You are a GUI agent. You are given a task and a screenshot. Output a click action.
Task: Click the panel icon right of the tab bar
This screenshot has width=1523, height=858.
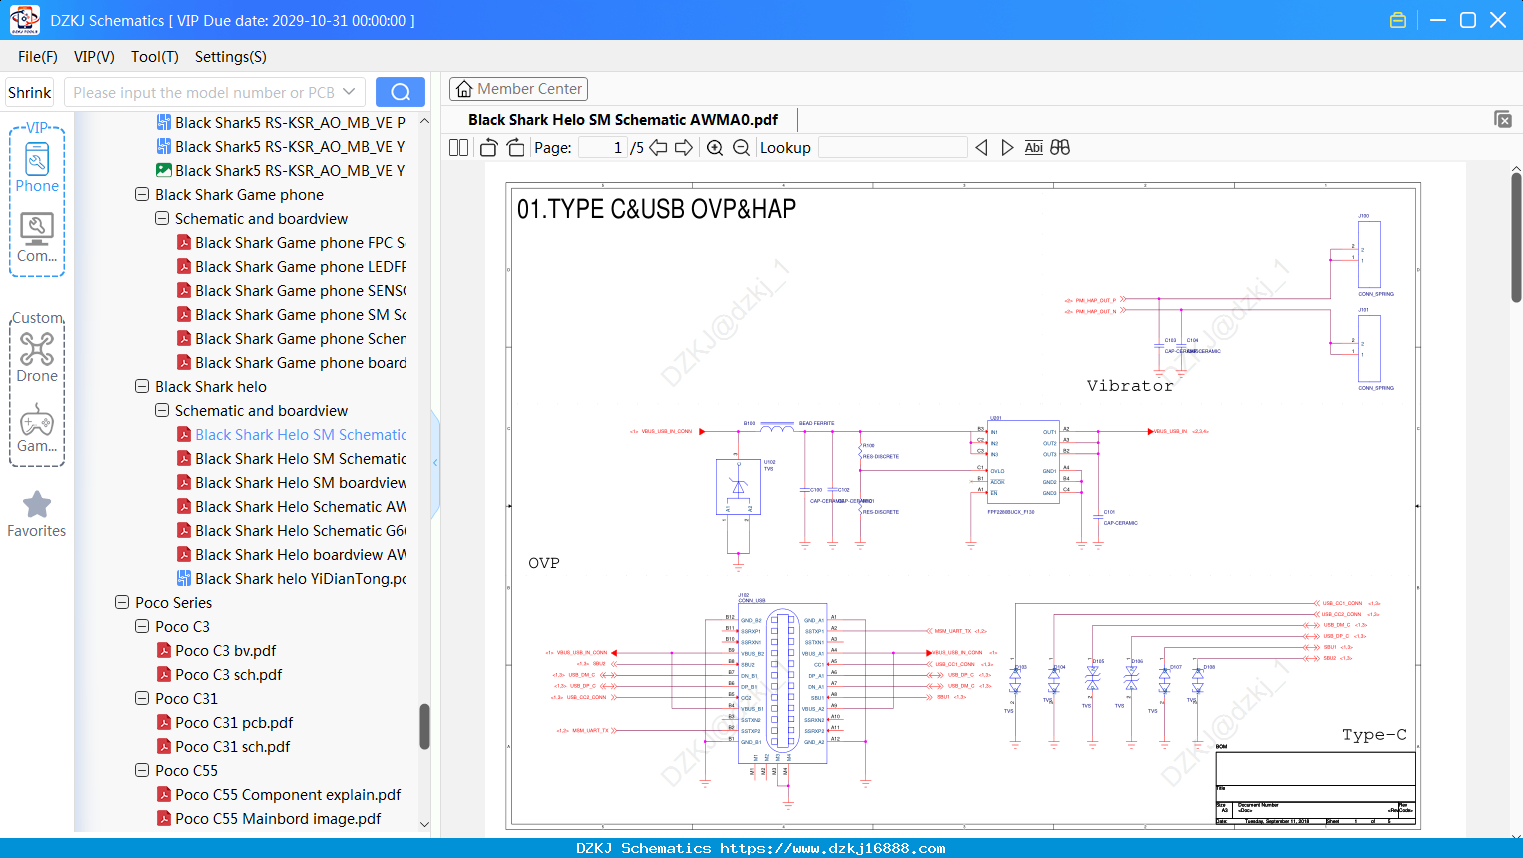coord(1503,119)
